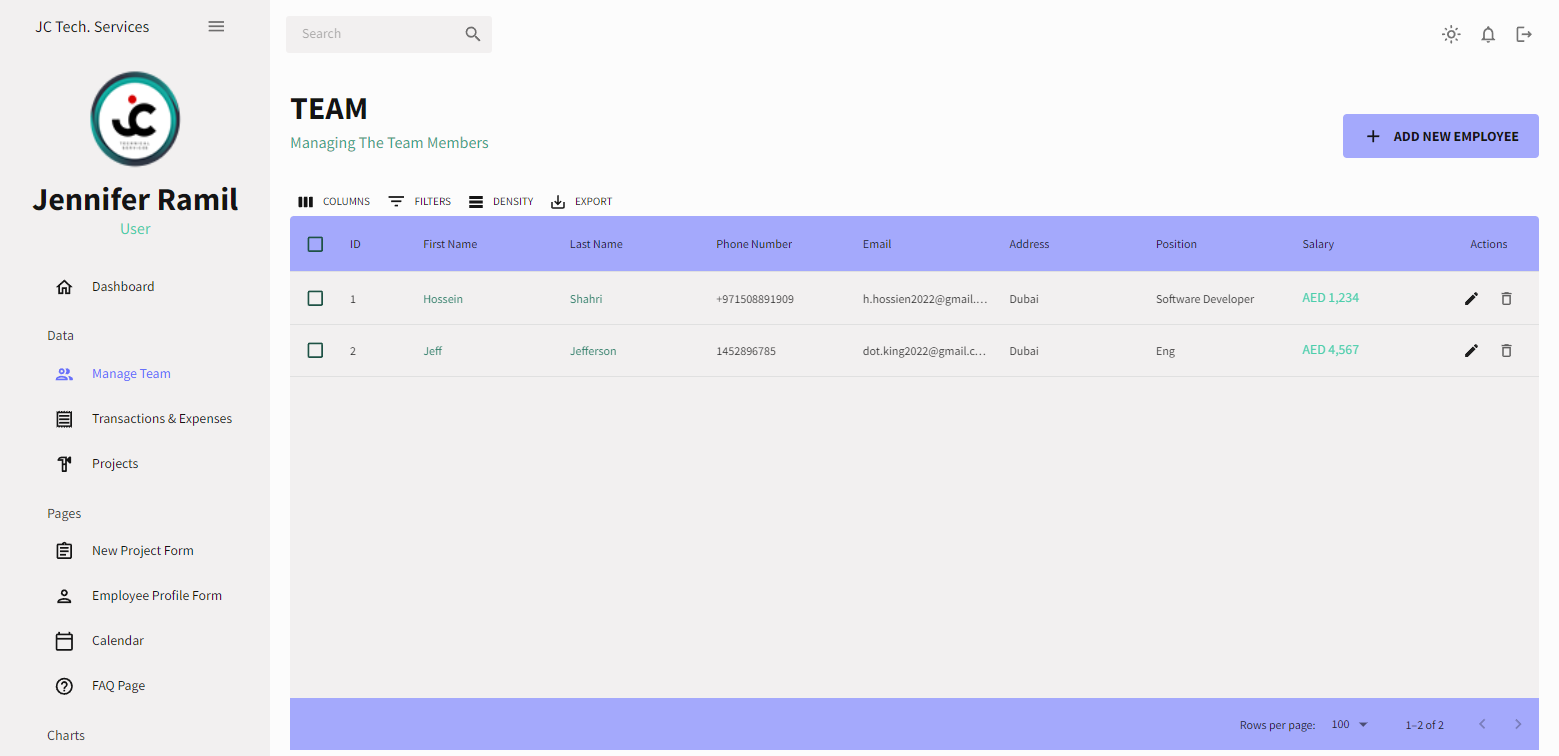Click the search magnifier icon
Image resolution: width=1559 pixels, height=756 pixels.
point(473,34)
